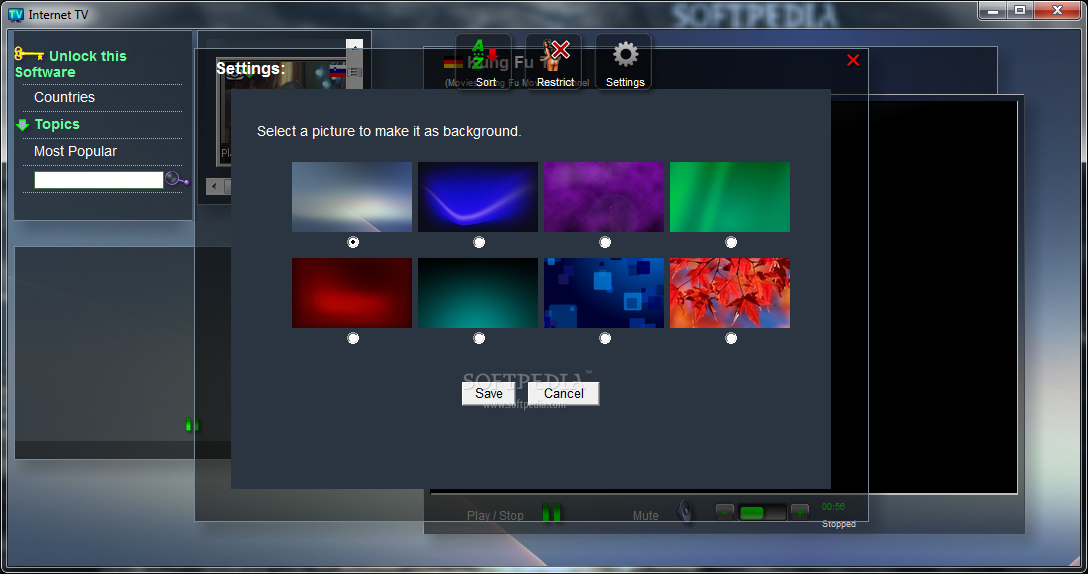Increase volume with the plus button
The height and width of the screenshot is (574, 1088).
(x=800, y=512)
